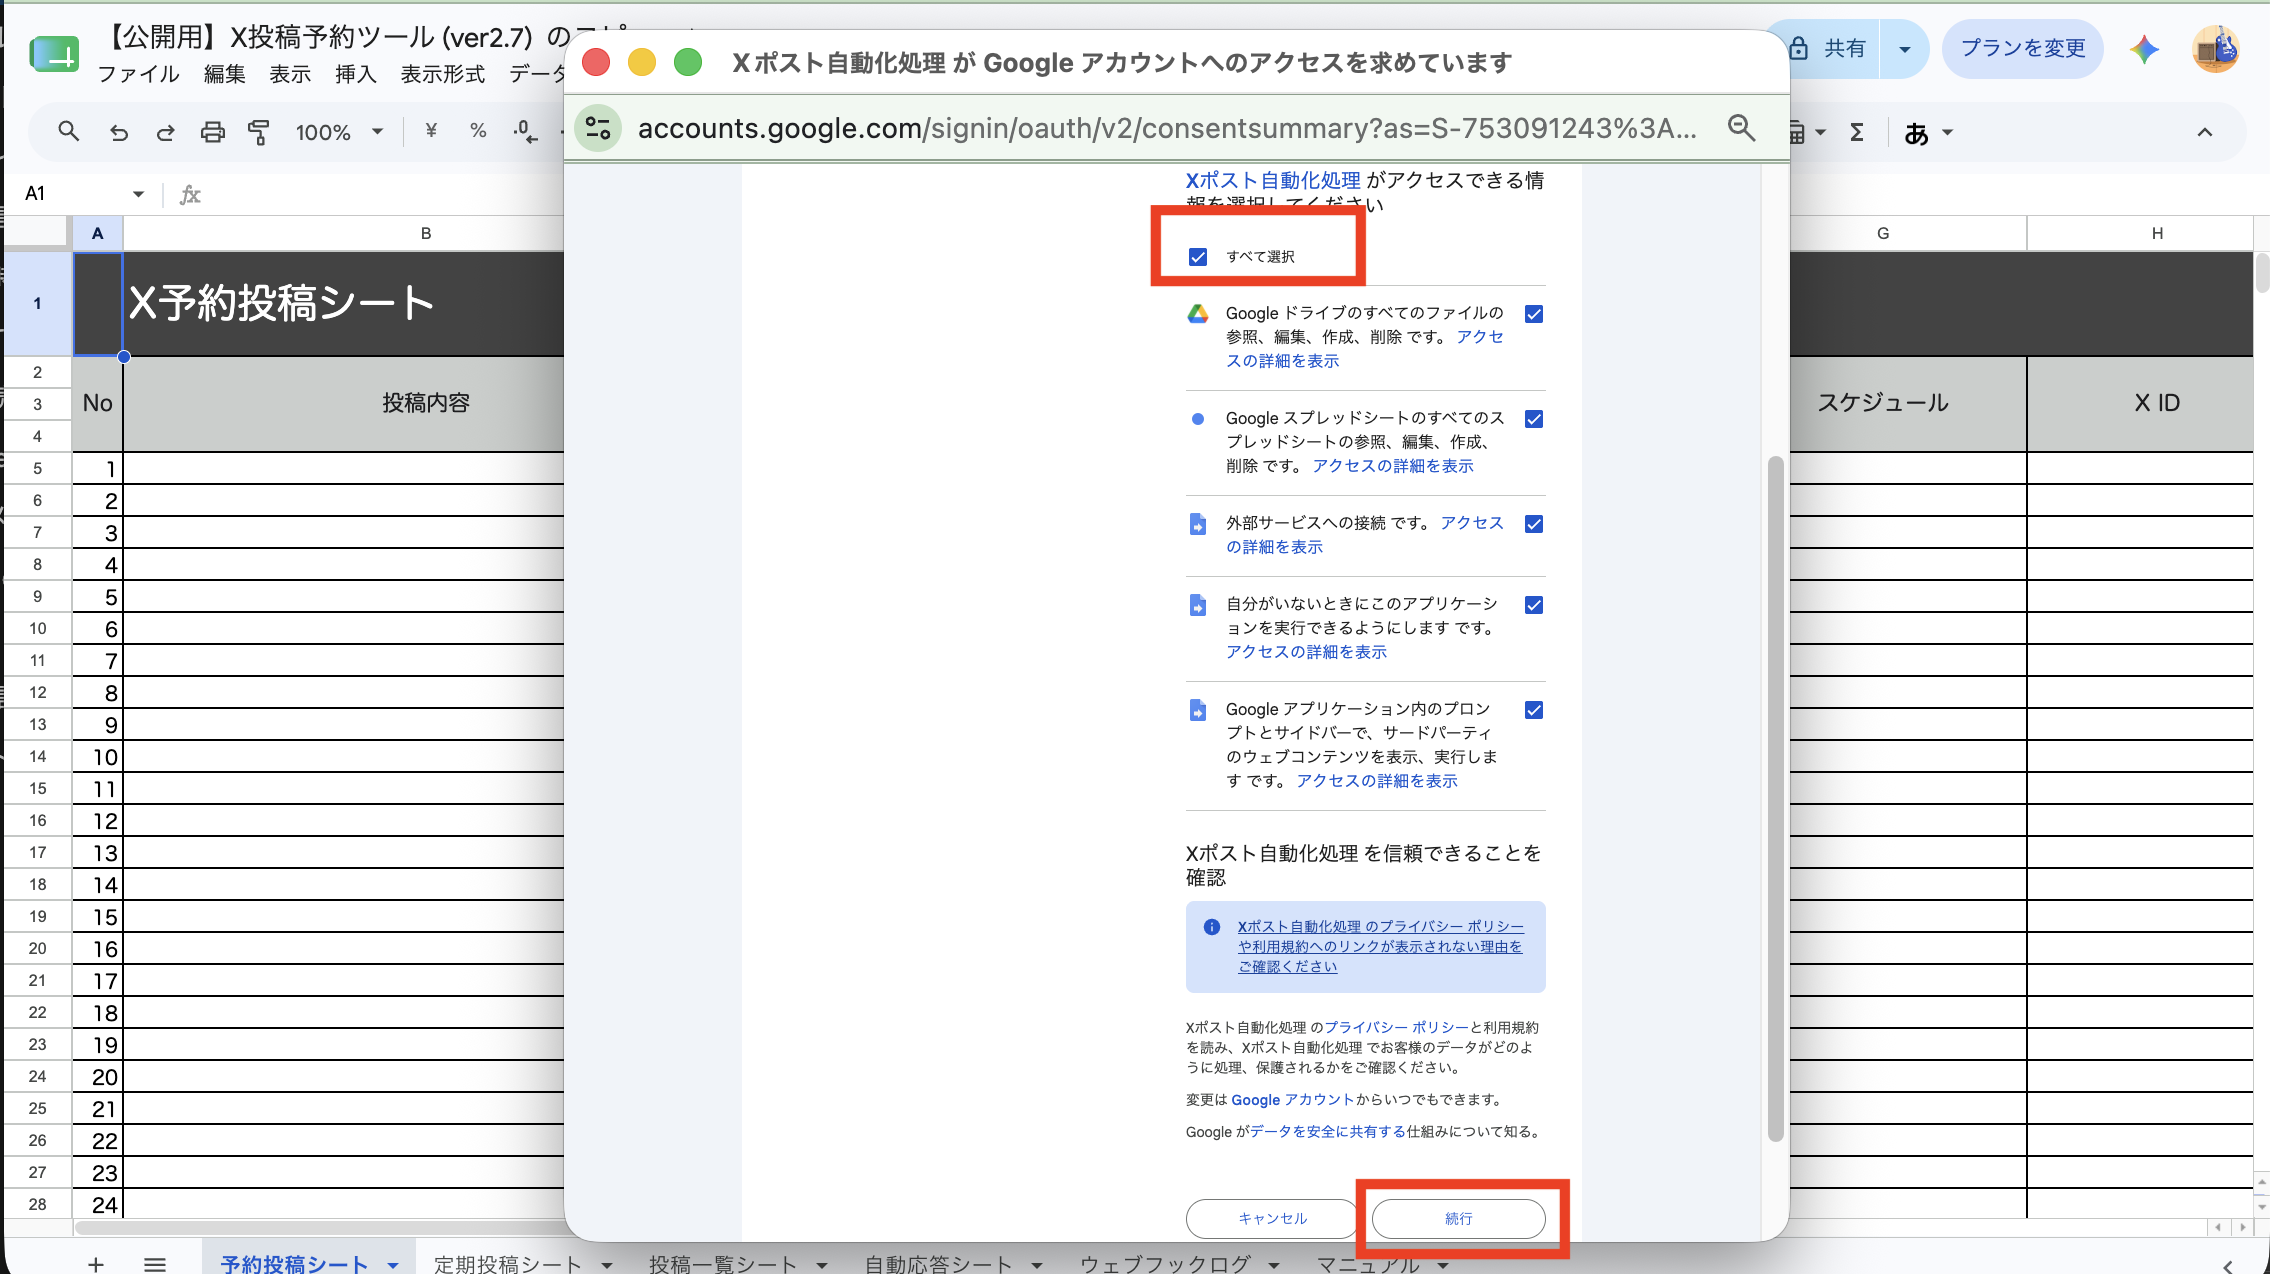The height and width of the screenshot is (1274, 2270).
Task: Open the 表示形式 menu
Action: tap(443, 74)
